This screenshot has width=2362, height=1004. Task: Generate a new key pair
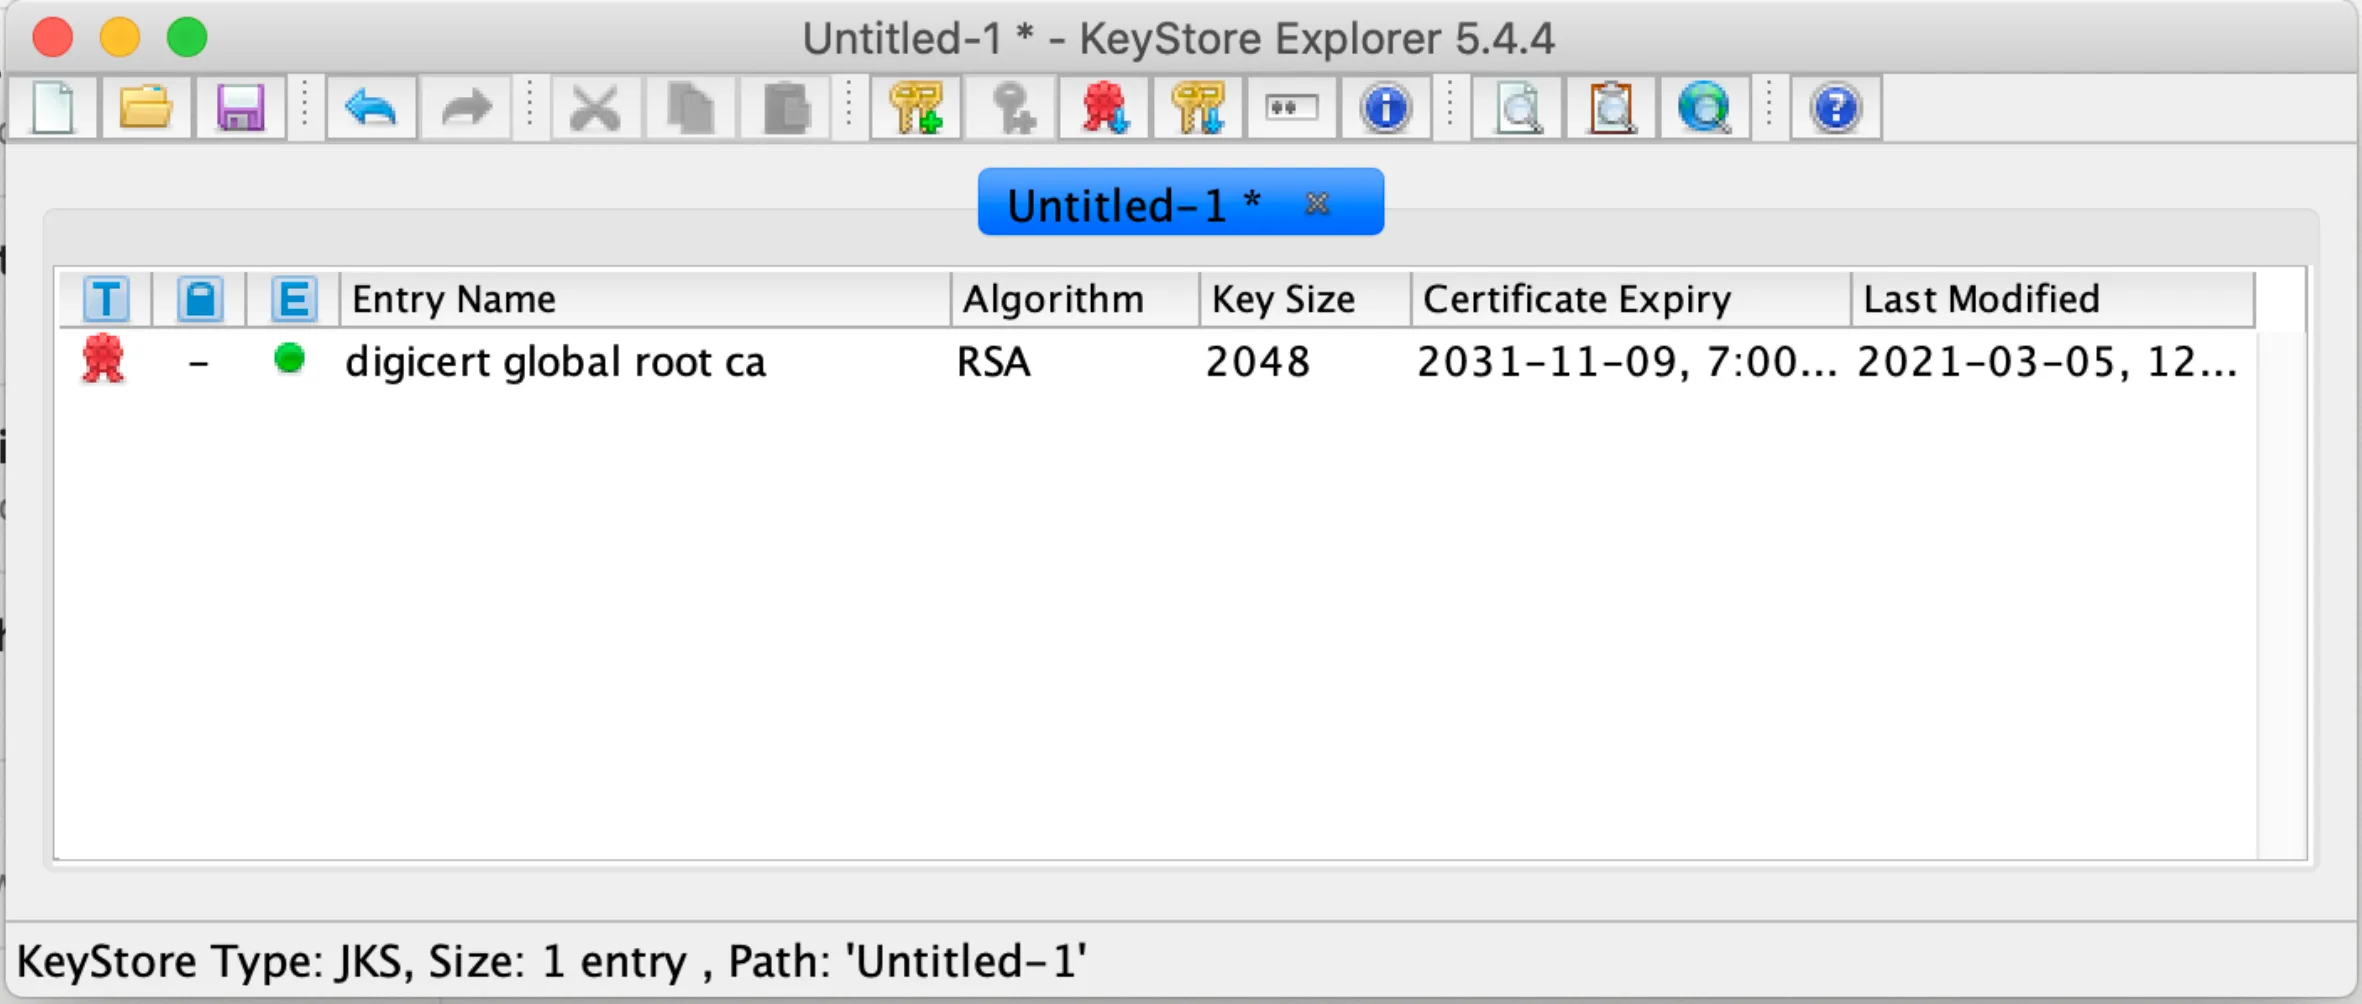[916, 107]
